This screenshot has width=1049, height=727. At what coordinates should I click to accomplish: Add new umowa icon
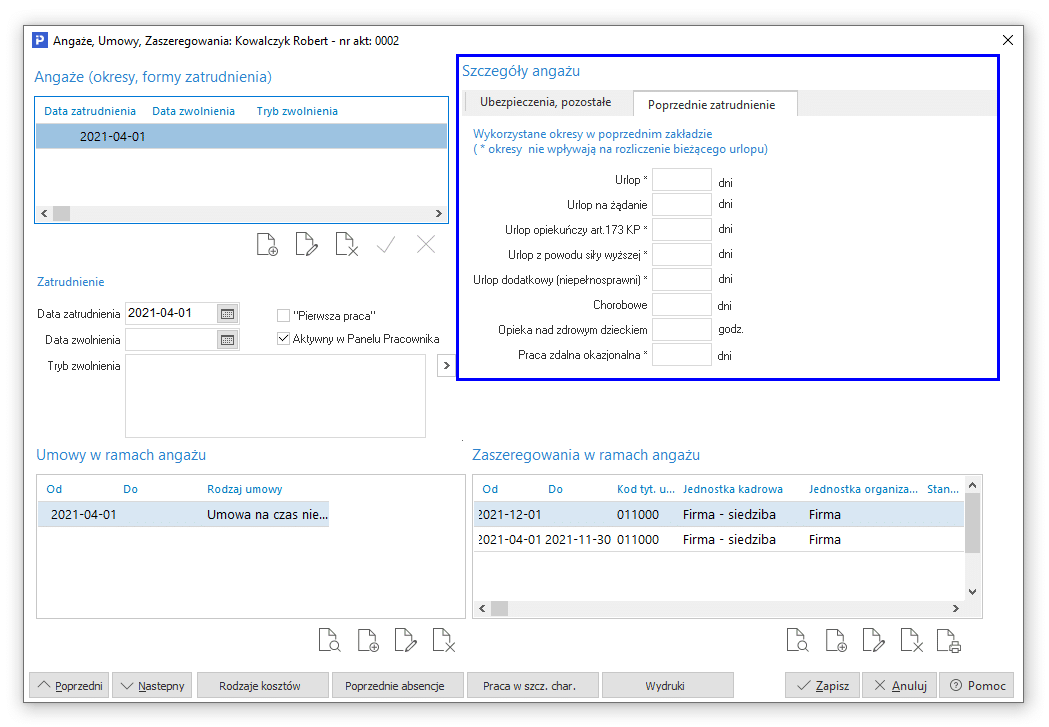pos(368,640)
